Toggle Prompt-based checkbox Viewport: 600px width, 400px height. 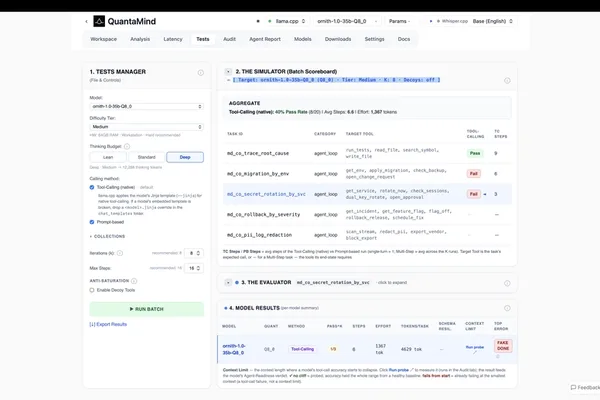tap(92, 222)
